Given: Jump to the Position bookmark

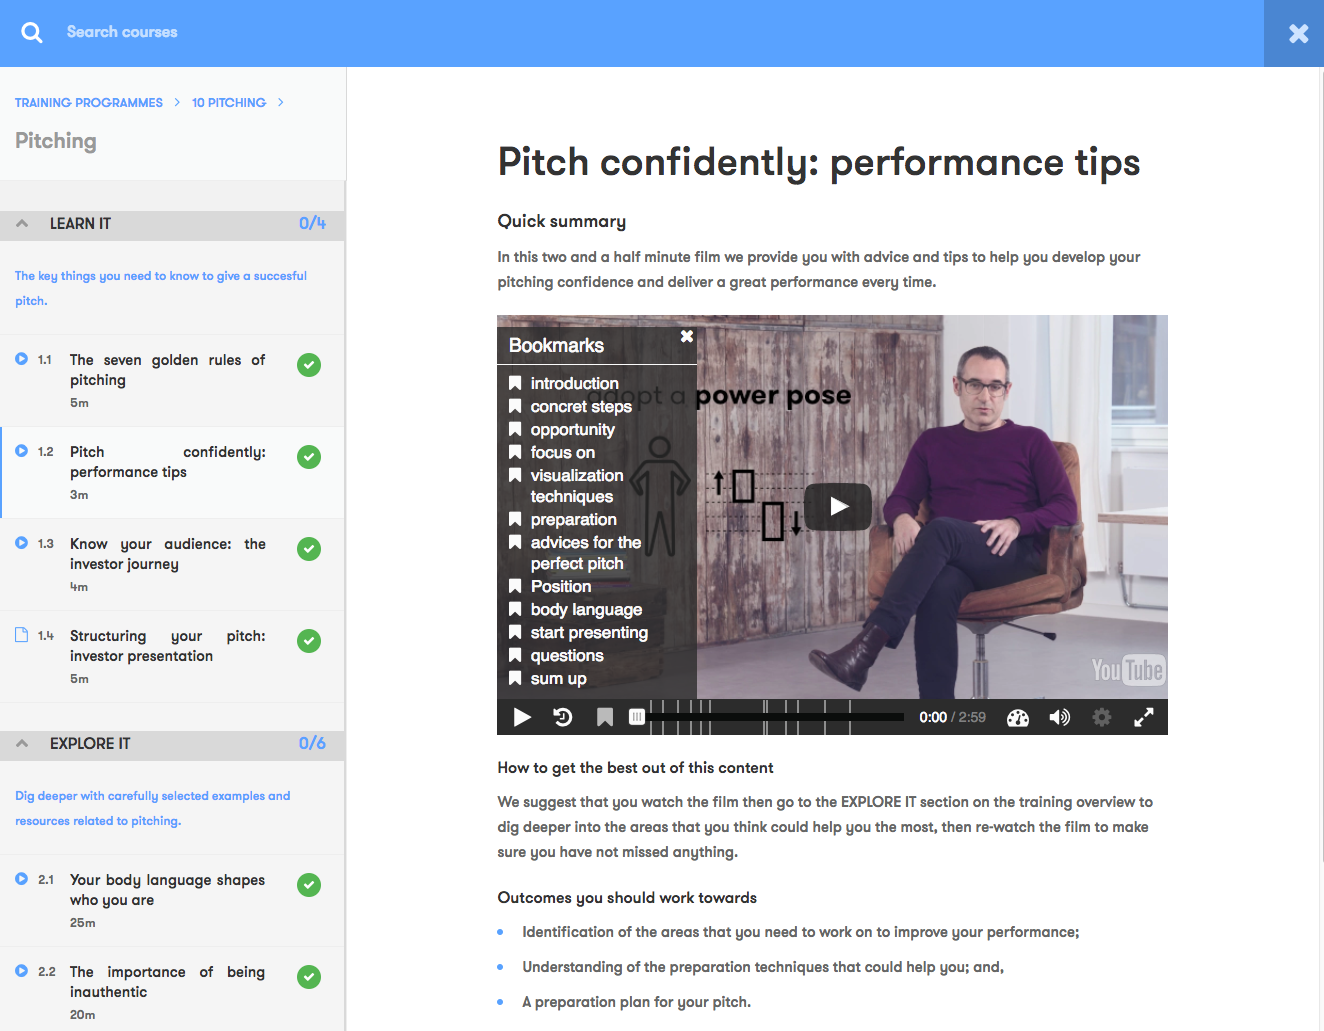Looking at the screenshot, I should point(560,586).
